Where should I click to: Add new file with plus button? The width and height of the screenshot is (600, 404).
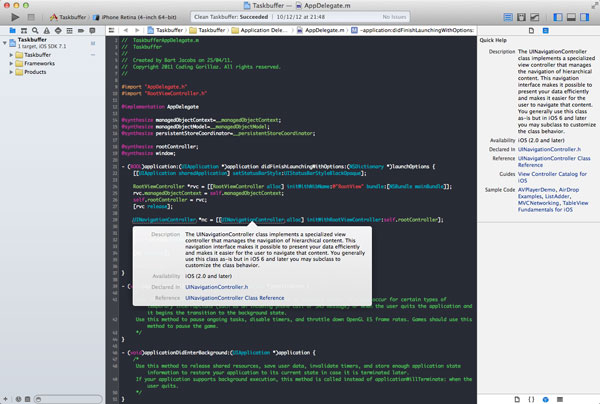point(5,399)
